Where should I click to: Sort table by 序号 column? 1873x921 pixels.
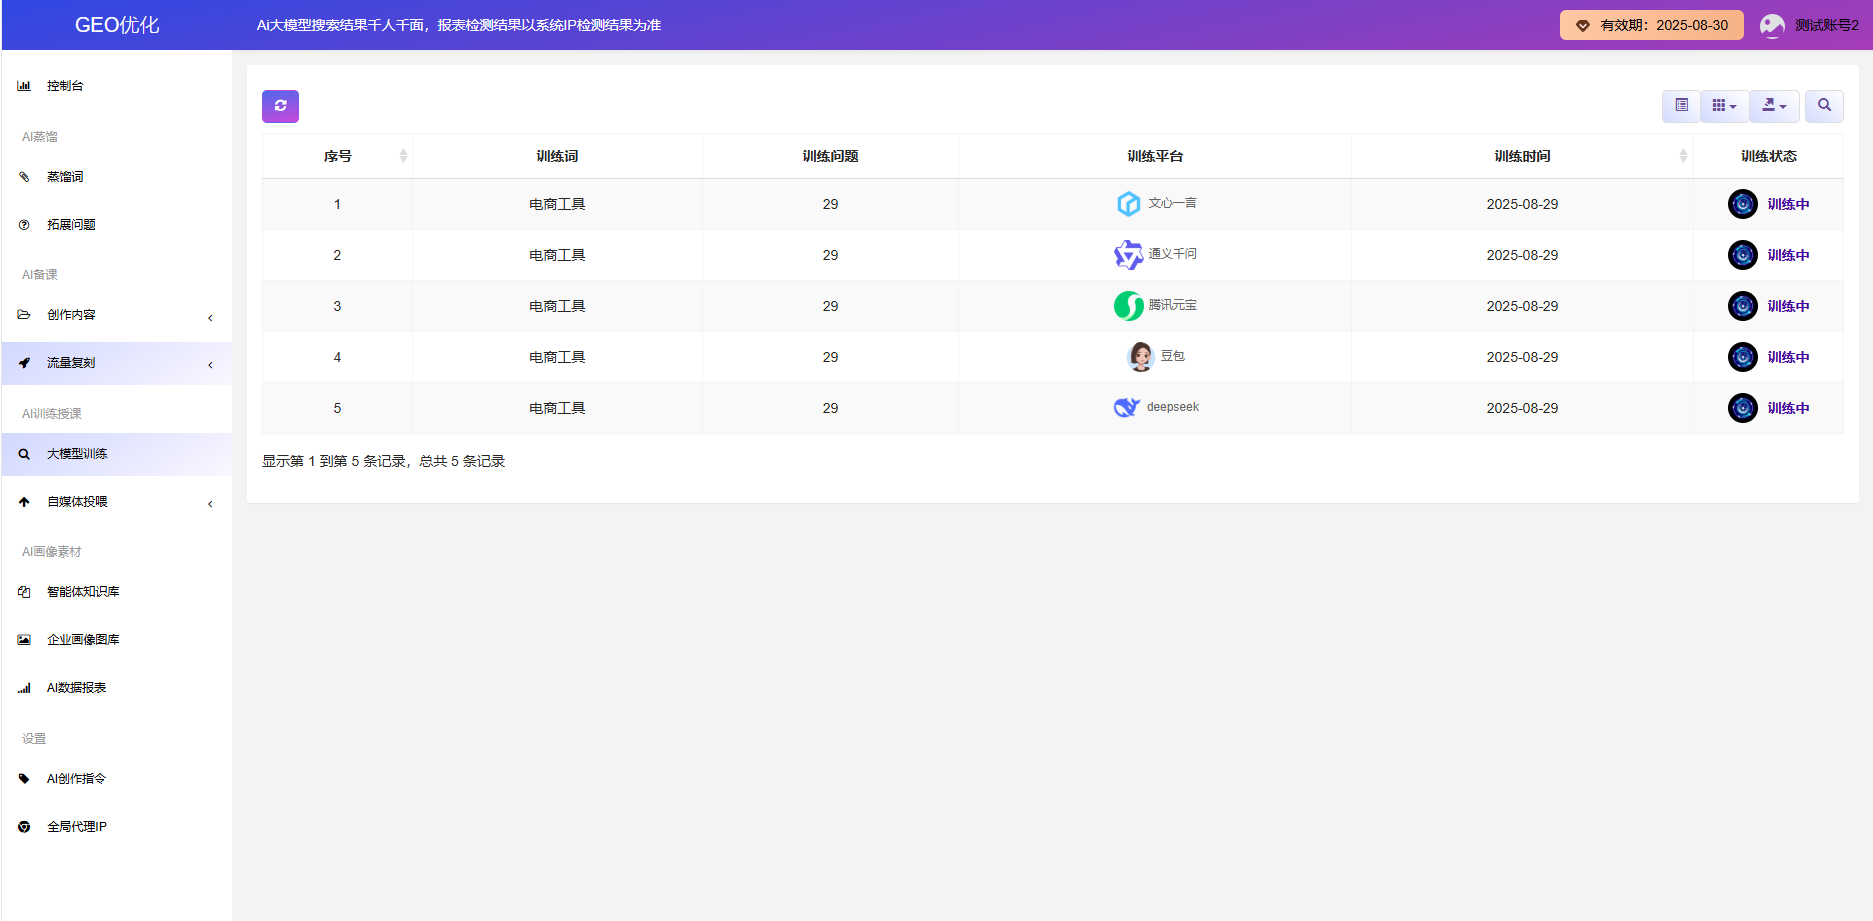[x=338, y=156]
